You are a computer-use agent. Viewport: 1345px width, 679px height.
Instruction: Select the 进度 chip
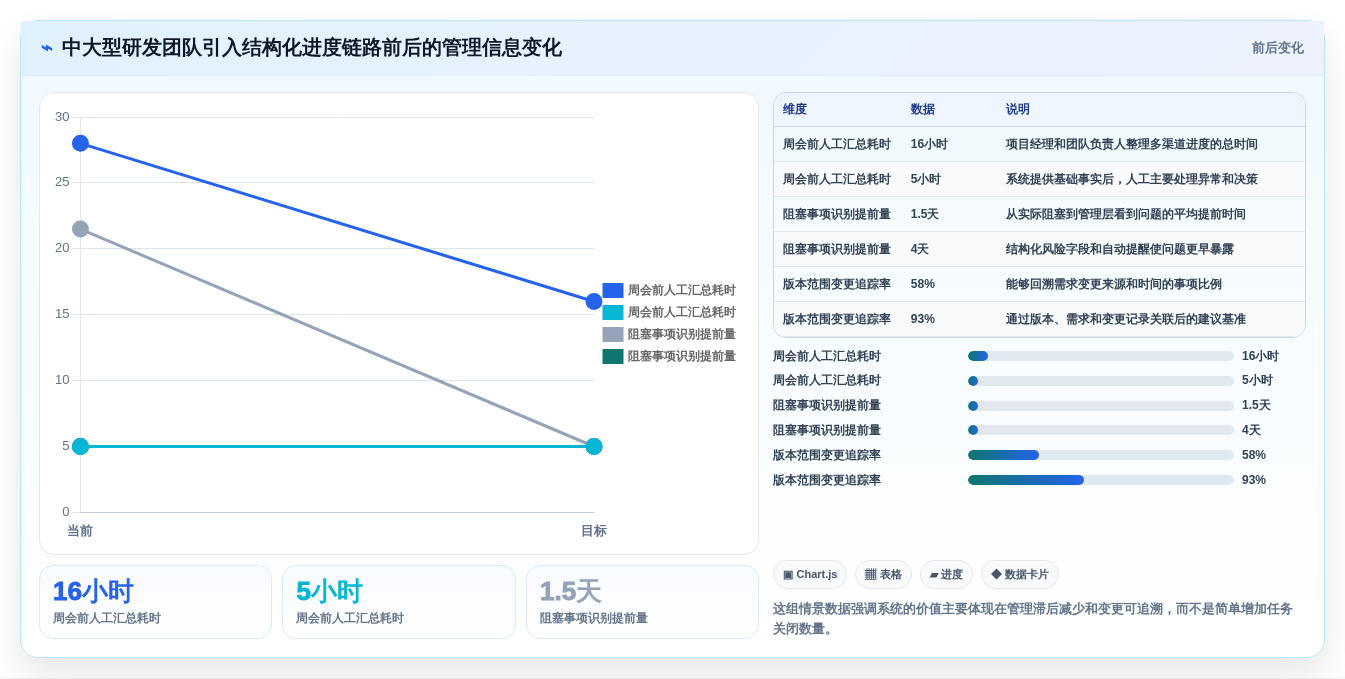click(x=946, y=574)
